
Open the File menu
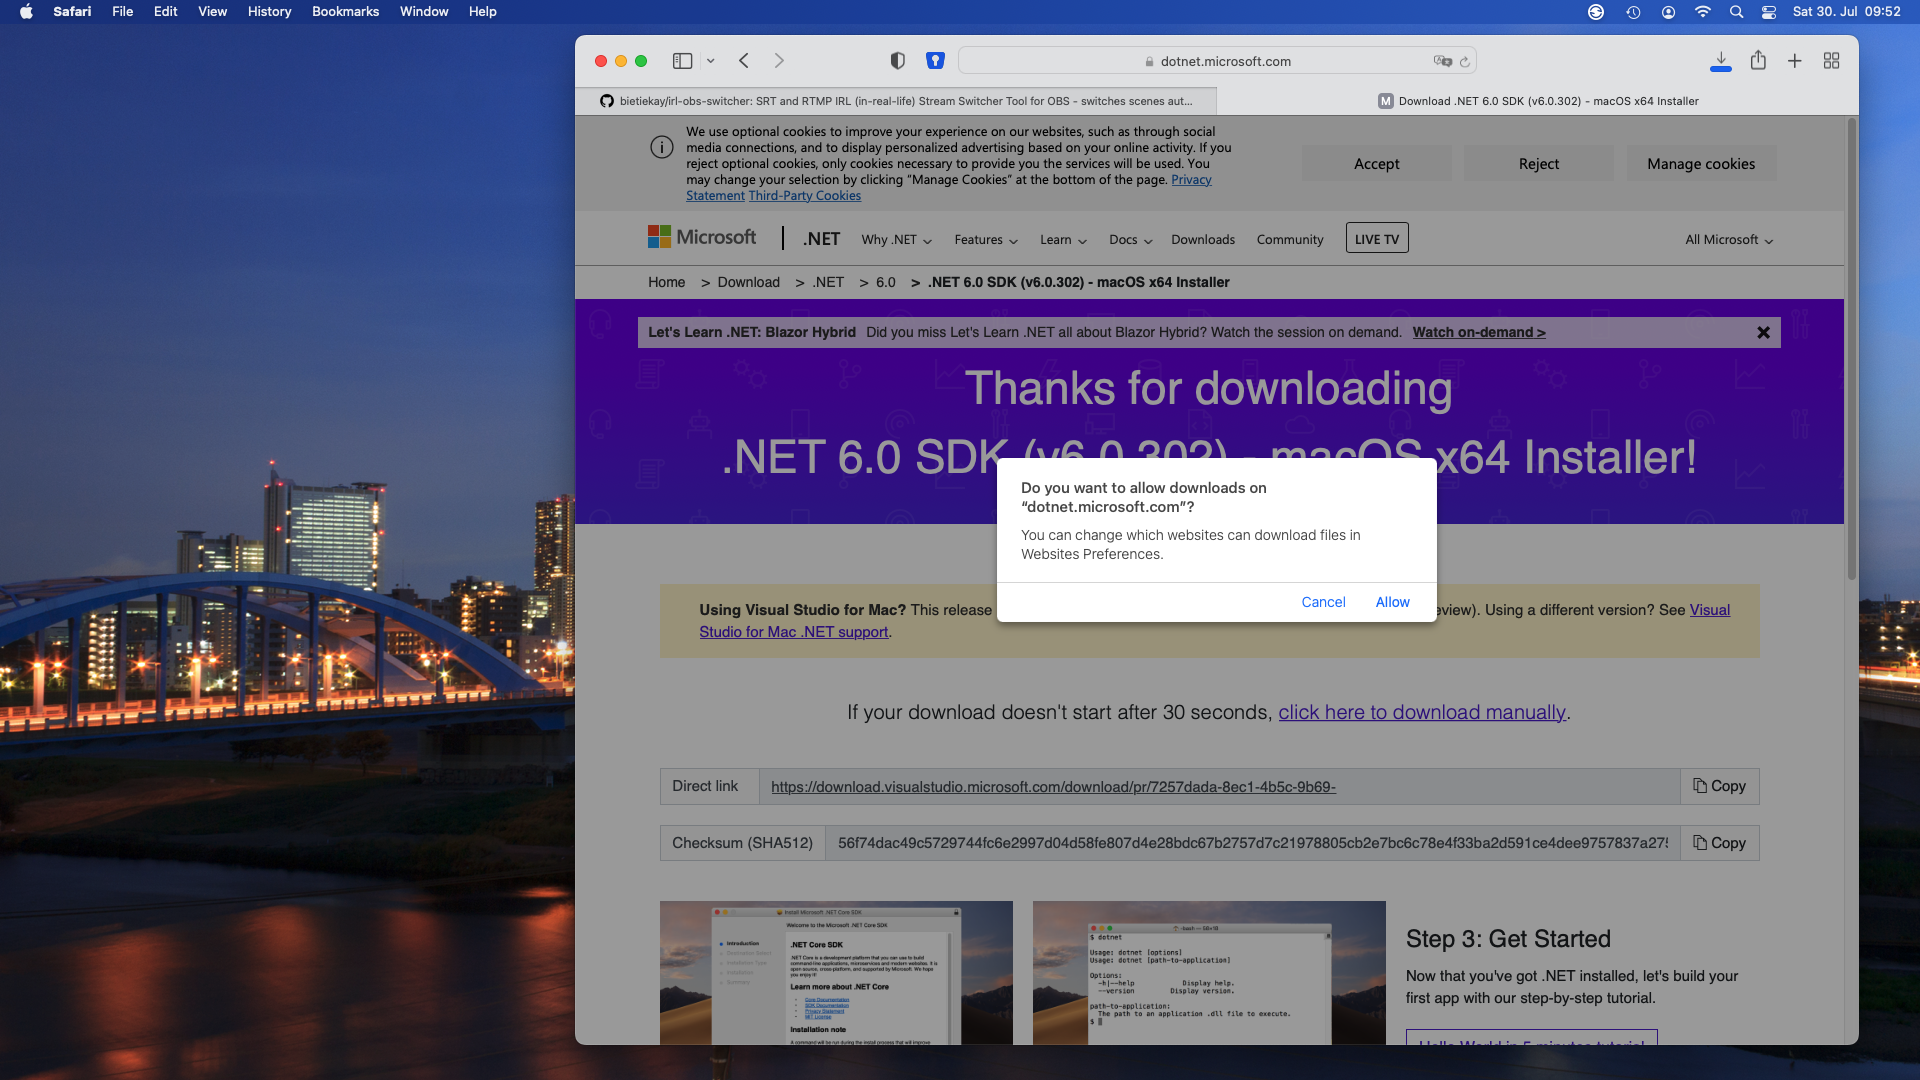pyautogui.click(x=122, y=12)
